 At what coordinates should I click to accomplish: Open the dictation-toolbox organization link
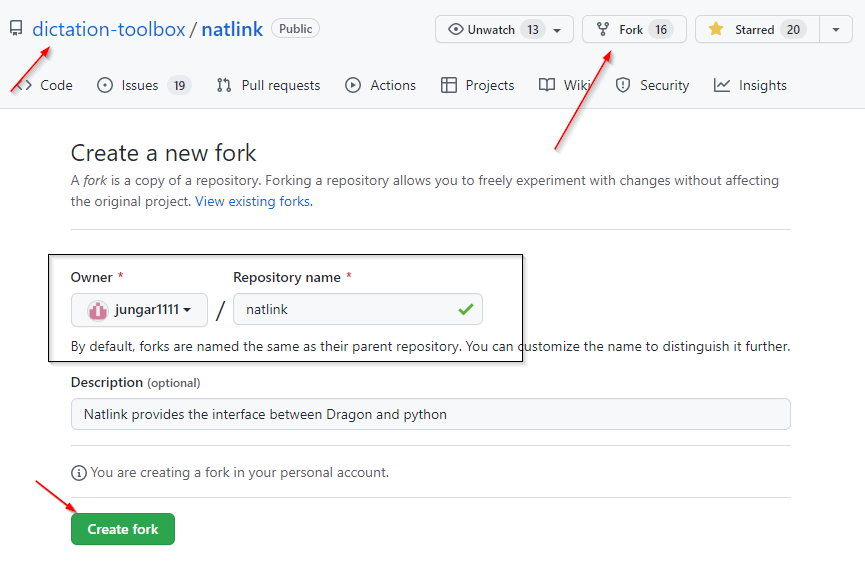(x=108, y=29)
